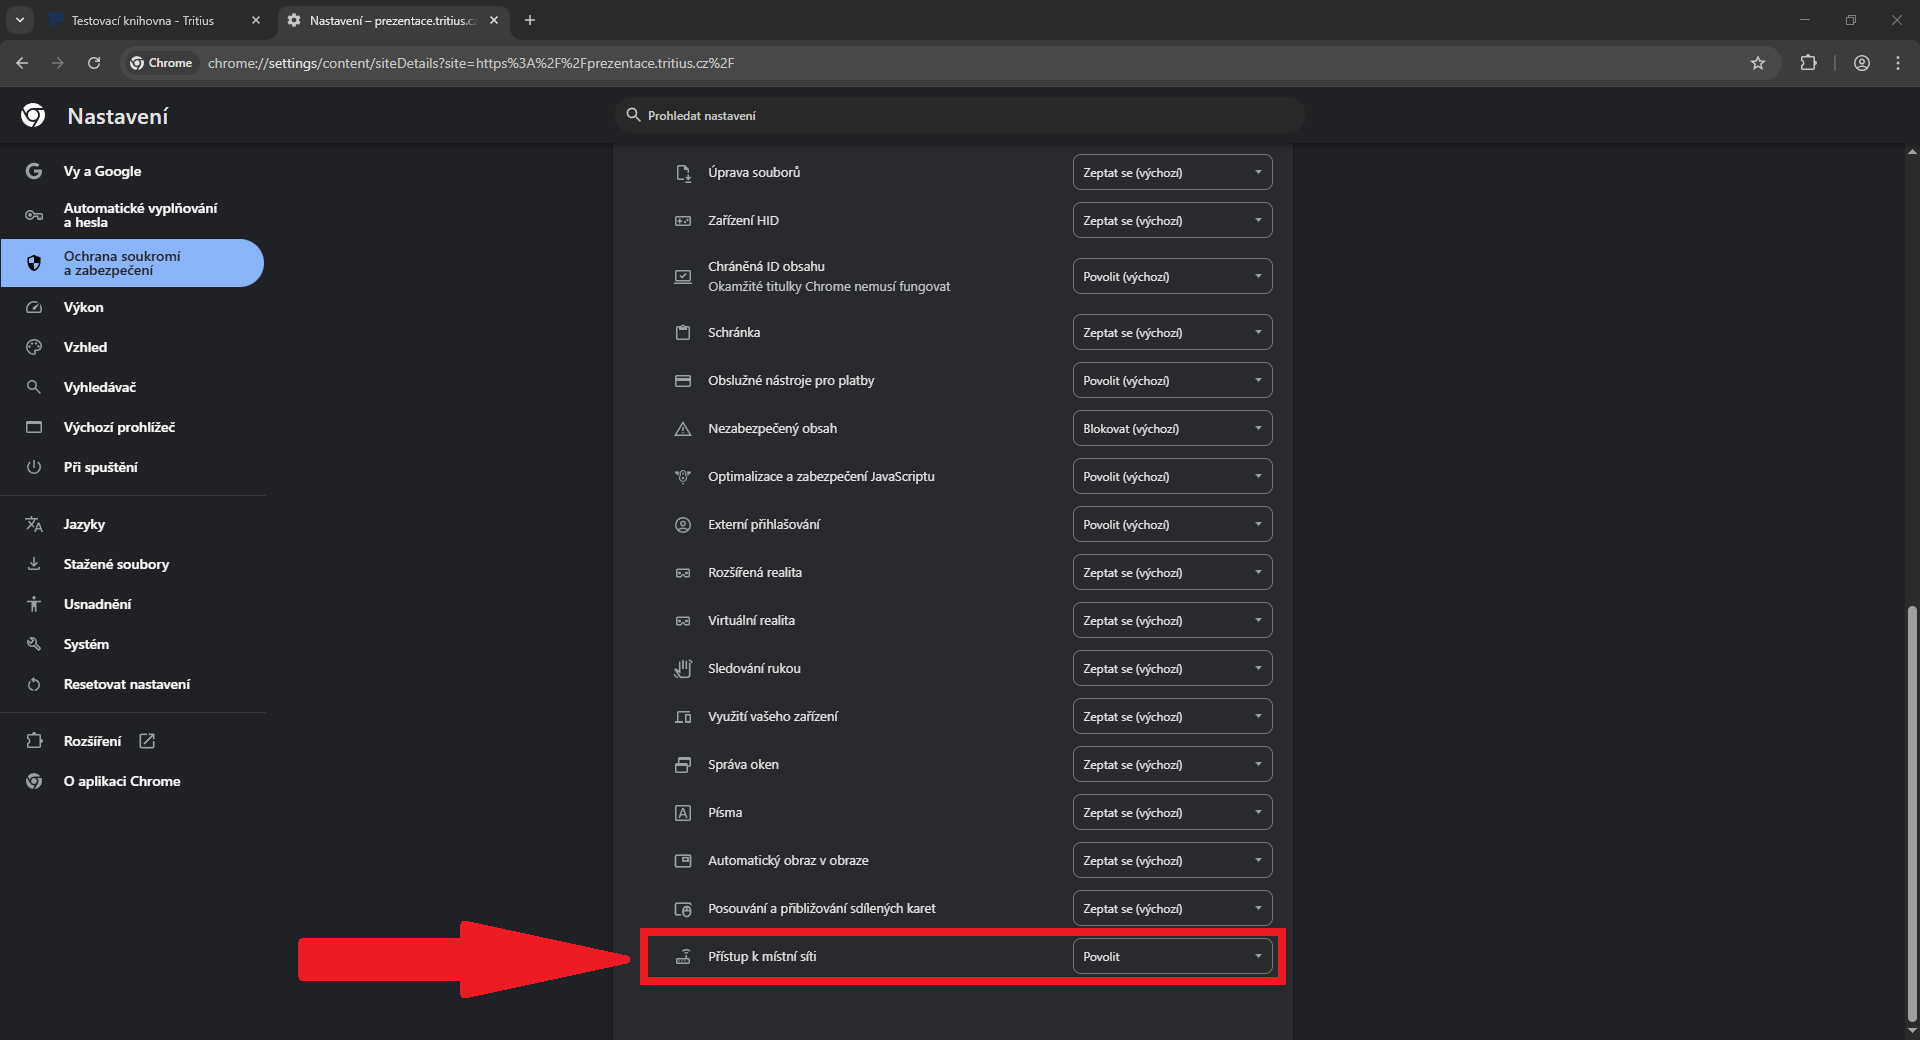This screenshot has height=1040, width=1920.
Task: Open the Chráněná ID obsahu dropdown
Action: 1171,277
